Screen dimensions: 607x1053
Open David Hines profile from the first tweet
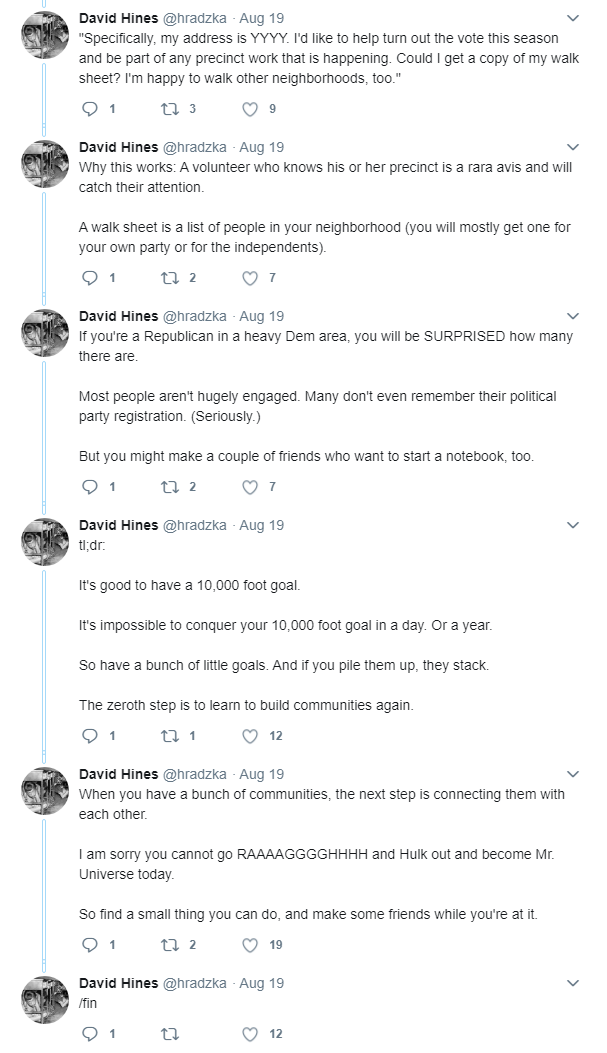click(x=119, y=18)
